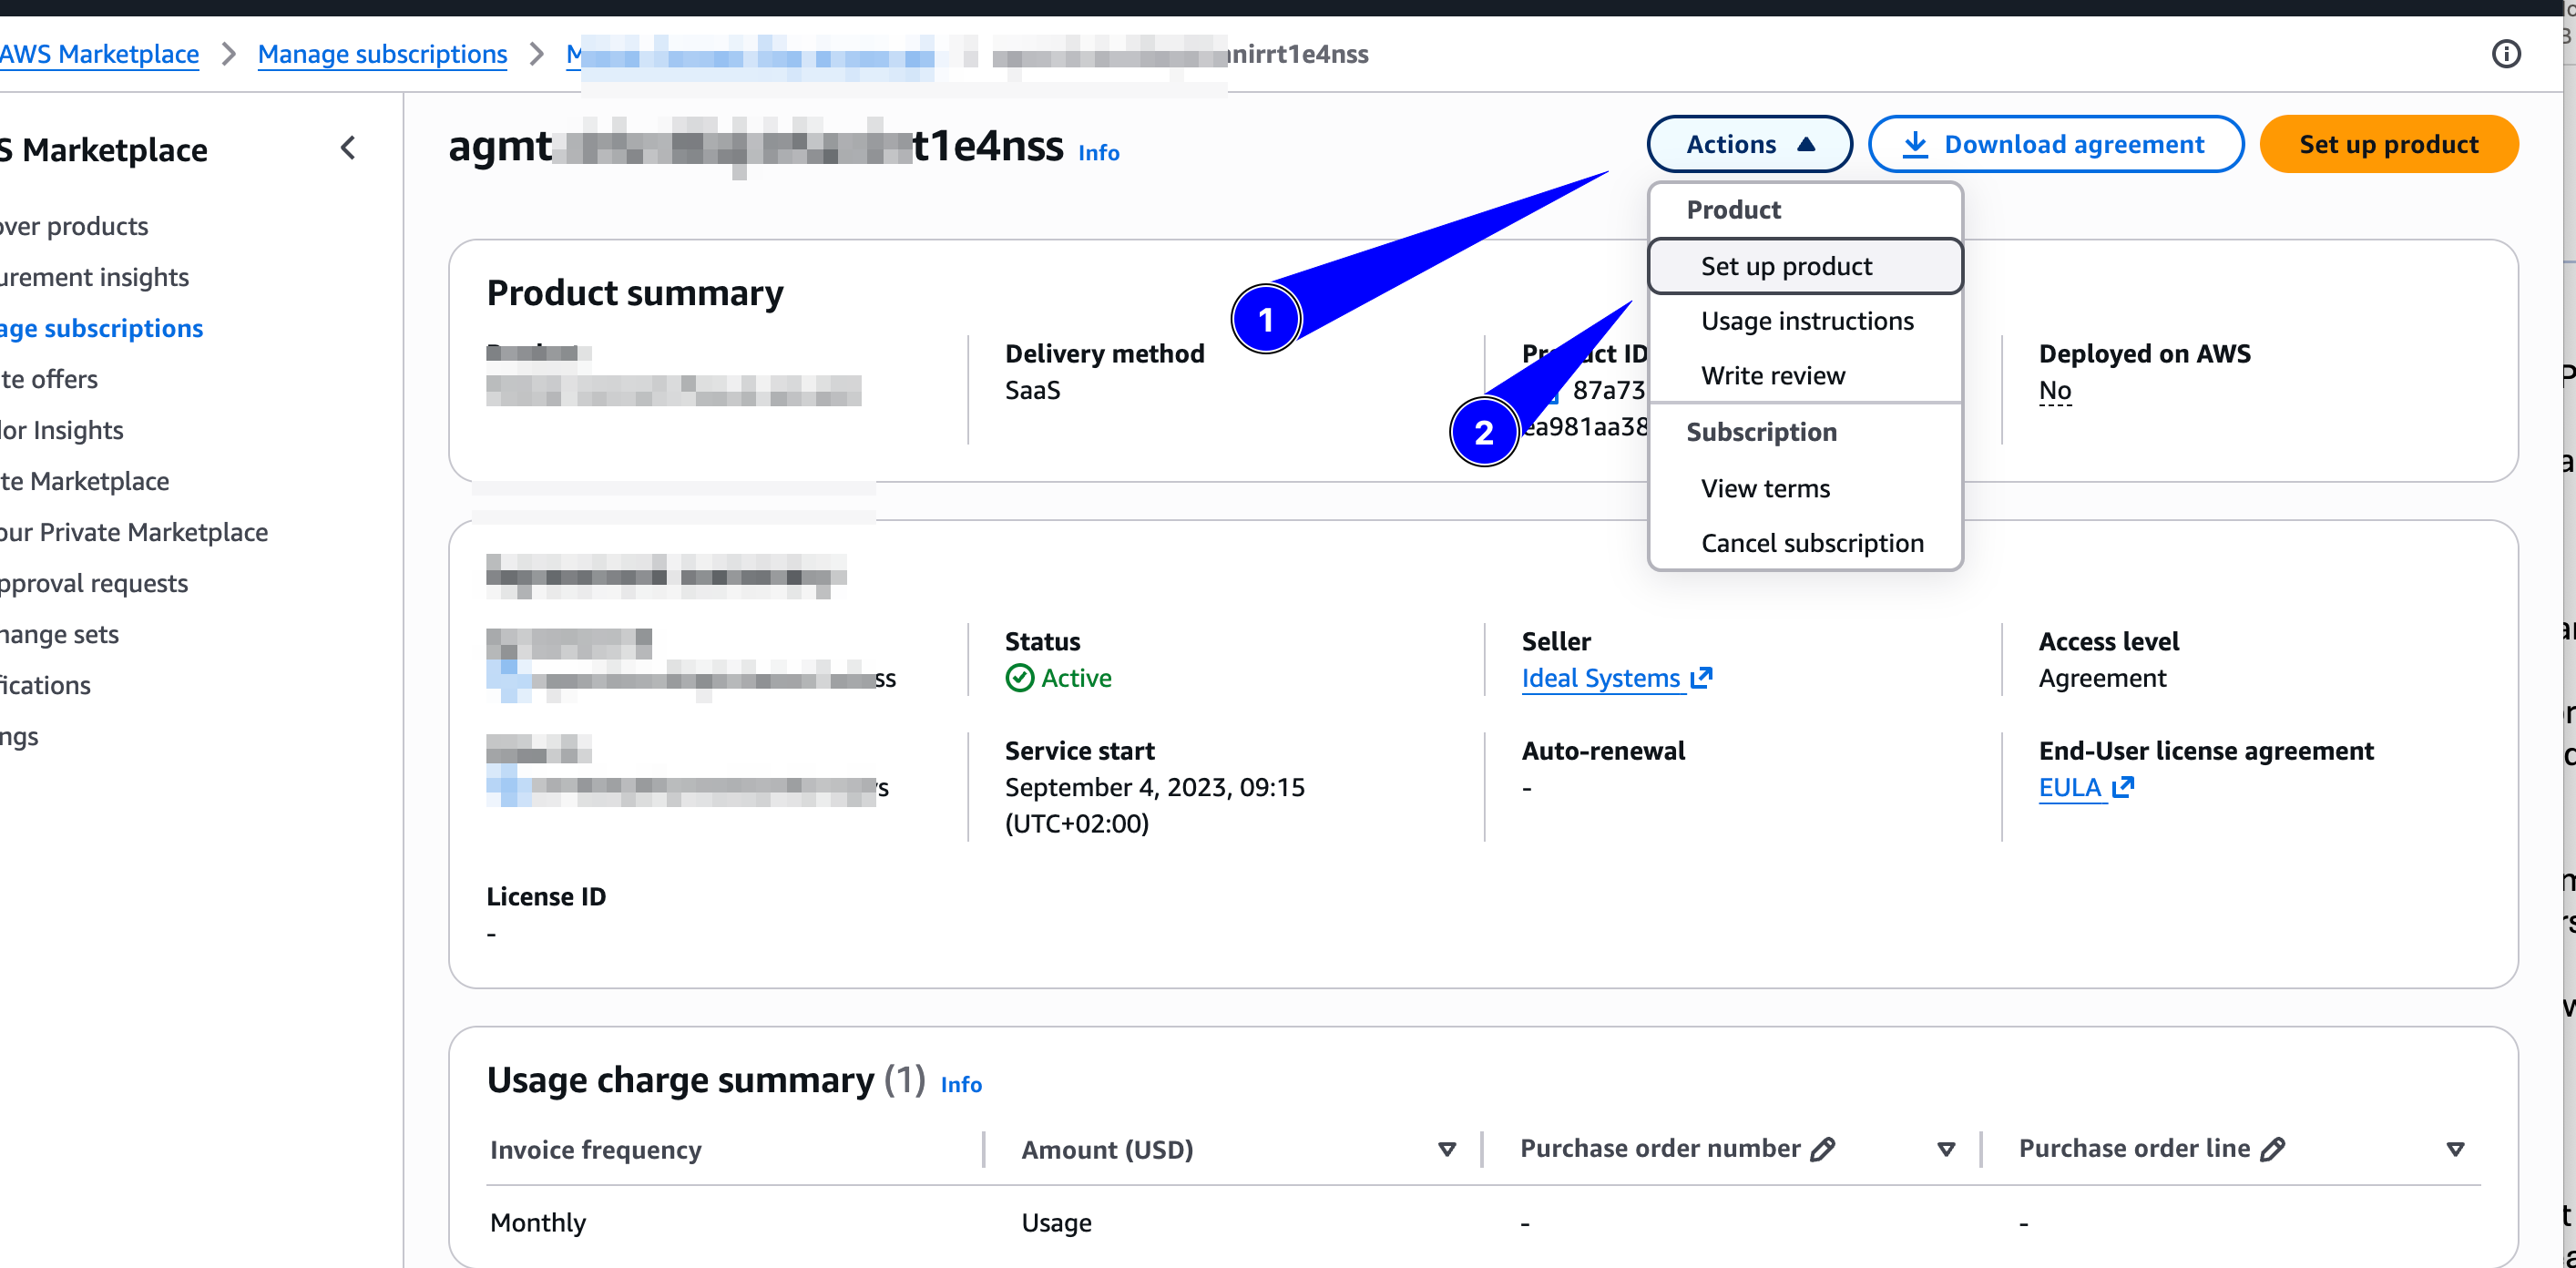2576x1268 pixels.
Task: Click green Active status check icon
Action: (x=1019, y=678)
